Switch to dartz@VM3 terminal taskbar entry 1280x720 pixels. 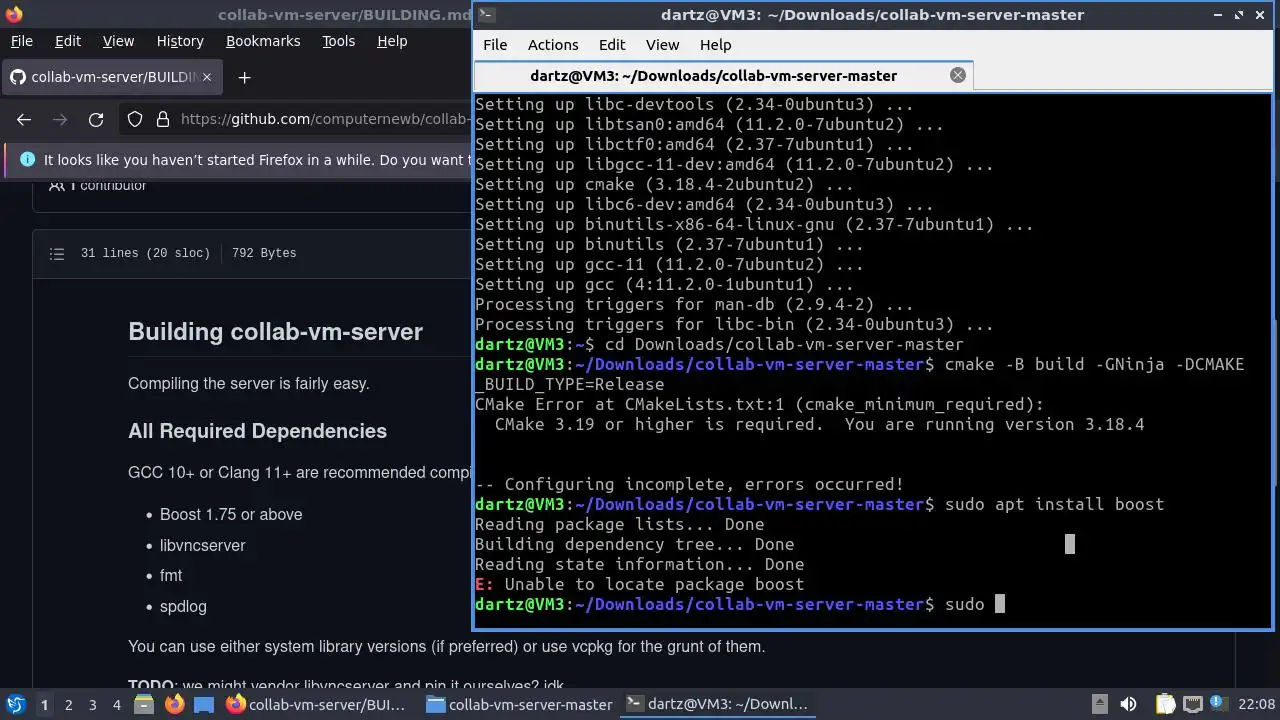[x=719, y=705]
